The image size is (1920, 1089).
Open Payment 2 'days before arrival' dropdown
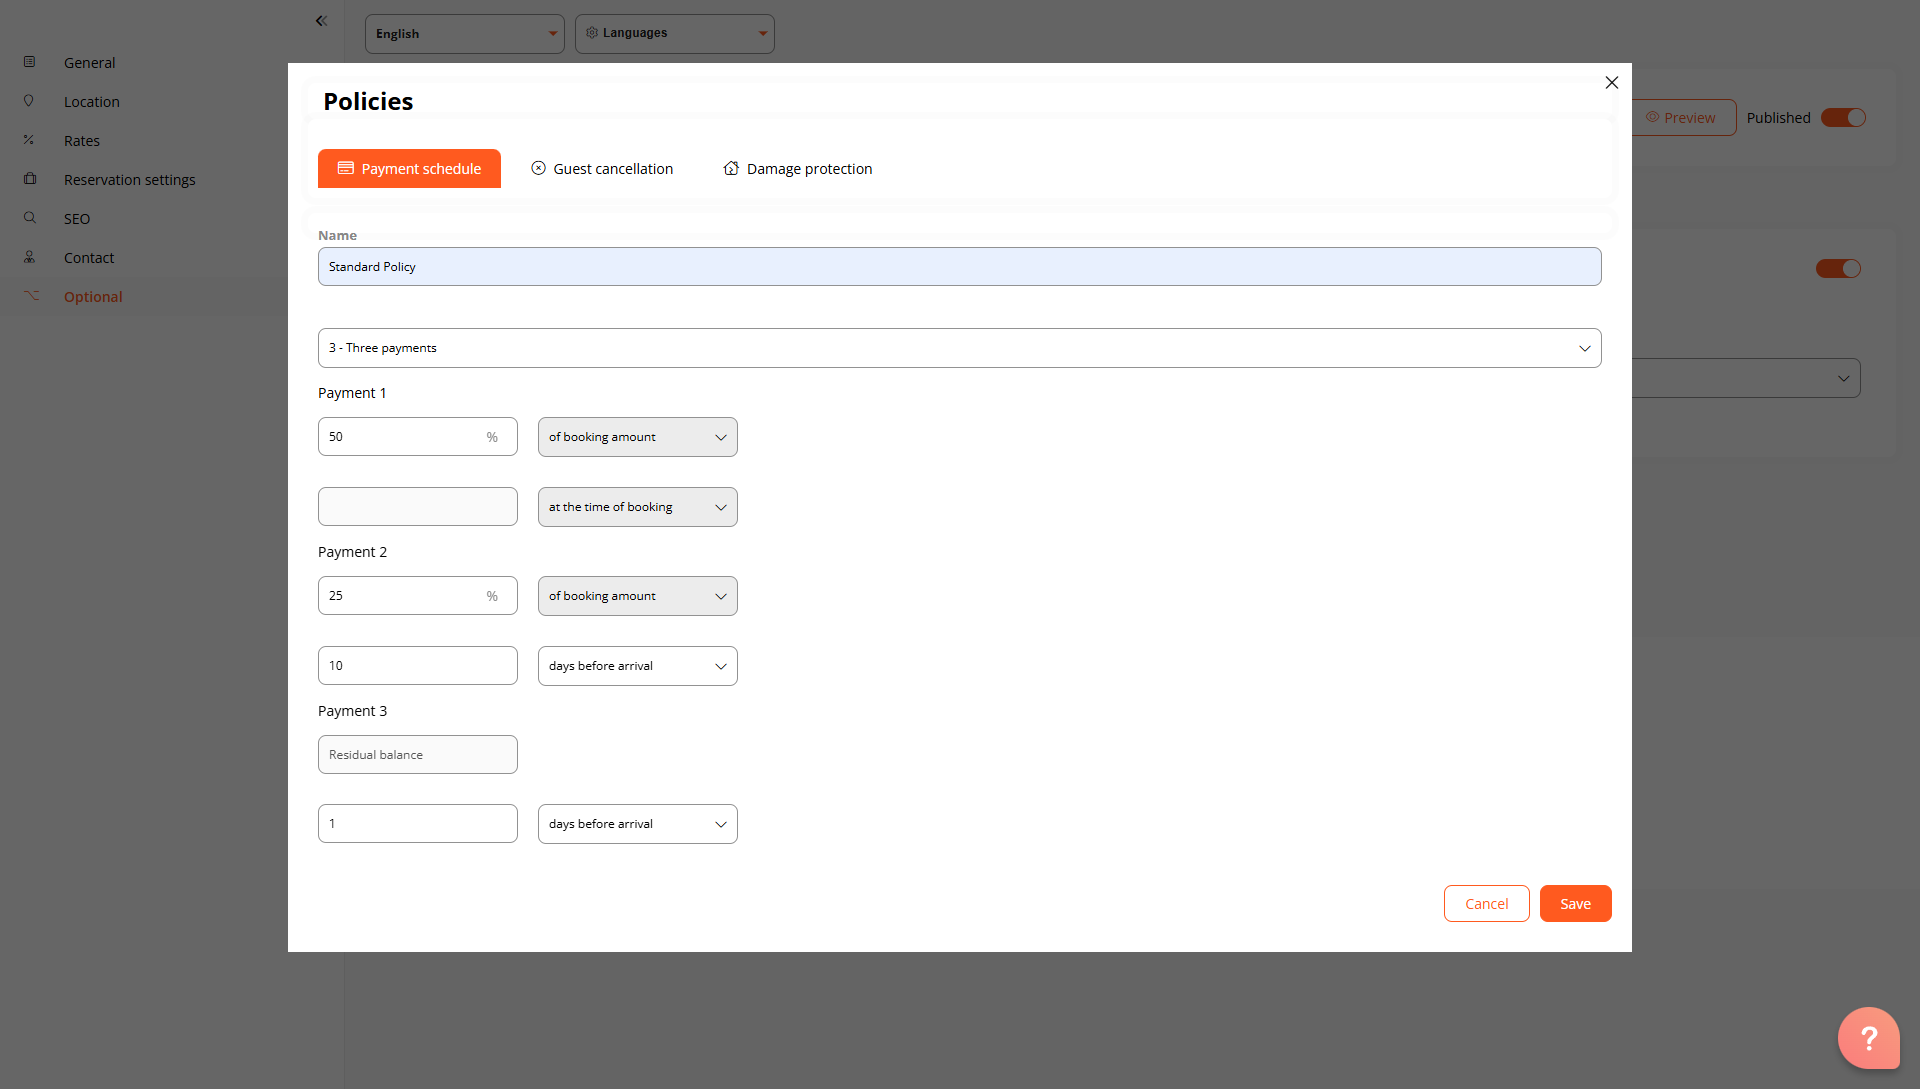click(x=638, y=666)
